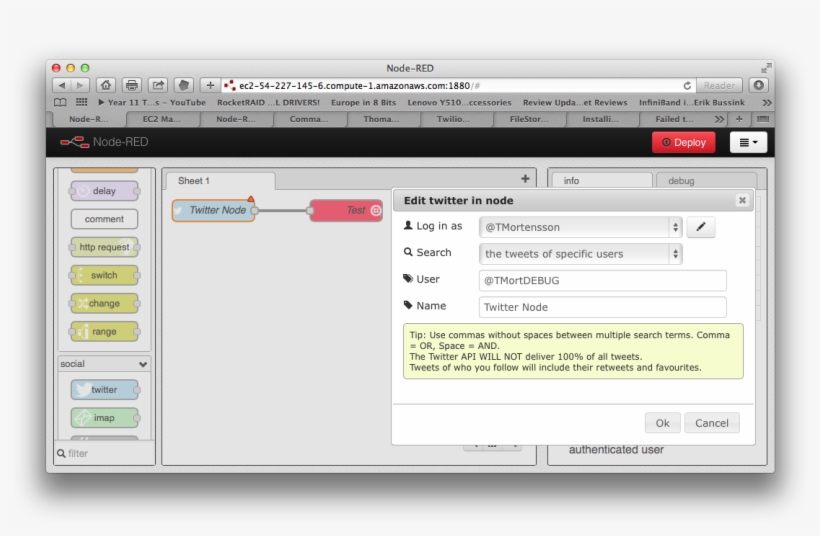The height and width of the screenshot is (536, 820).
Task: Open the Sheet 1 tab
Action: [x=221, y=181]
